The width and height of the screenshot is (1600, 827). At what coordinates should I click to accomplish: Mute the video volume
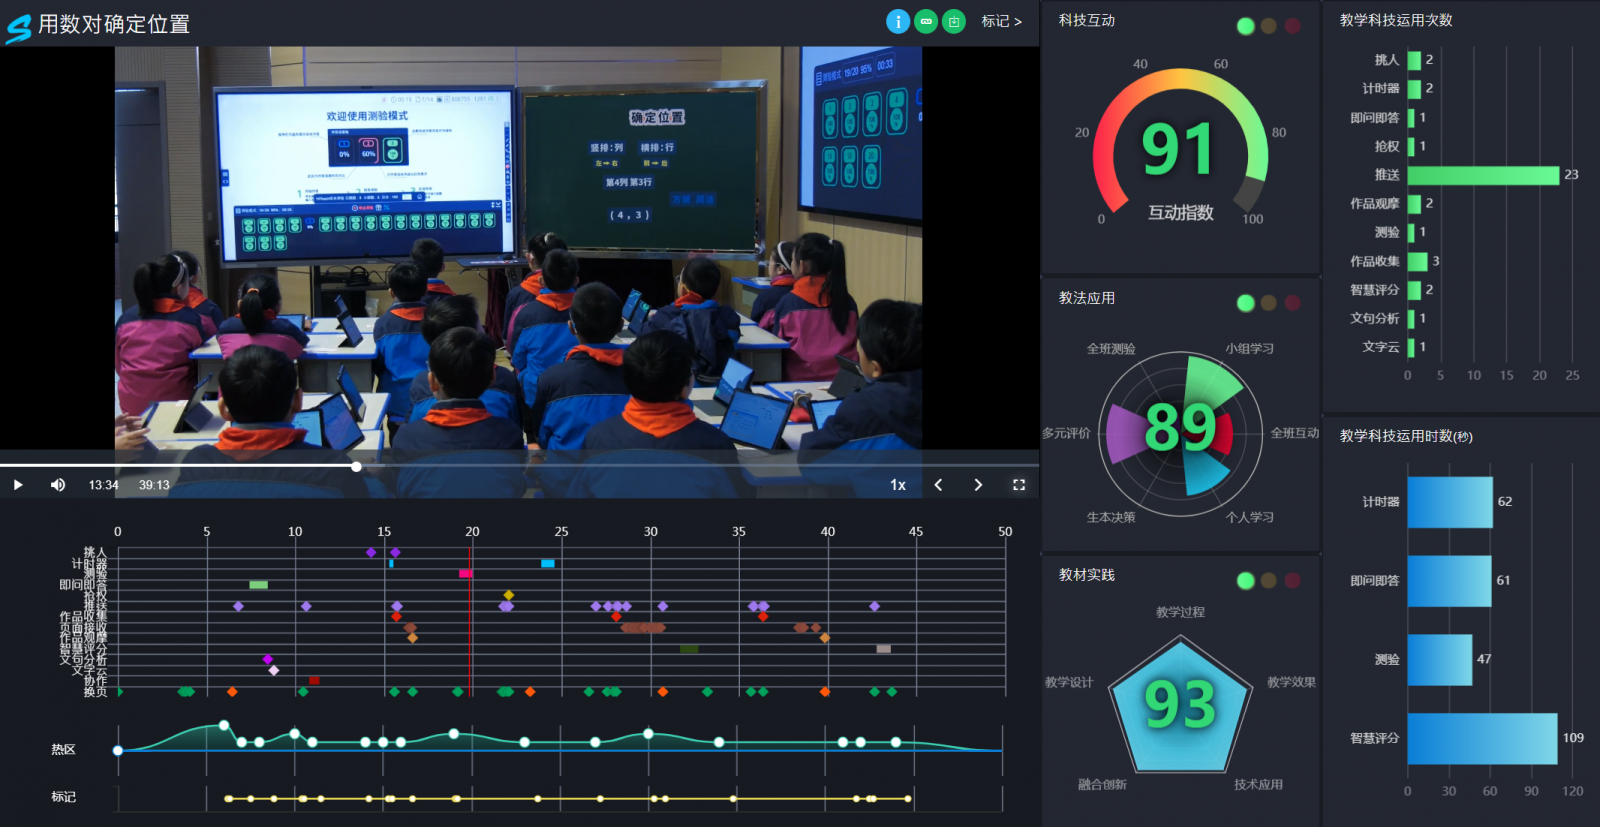[x=58, y=485]
